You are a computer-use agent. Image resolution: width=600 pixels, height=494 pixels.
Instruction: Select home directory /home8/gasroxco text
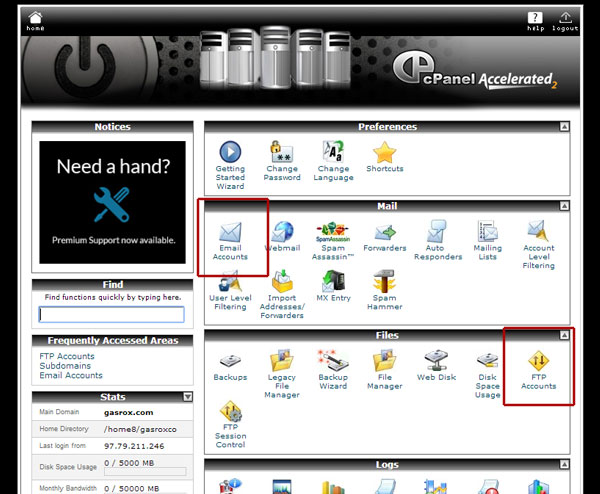click(140, 429)
